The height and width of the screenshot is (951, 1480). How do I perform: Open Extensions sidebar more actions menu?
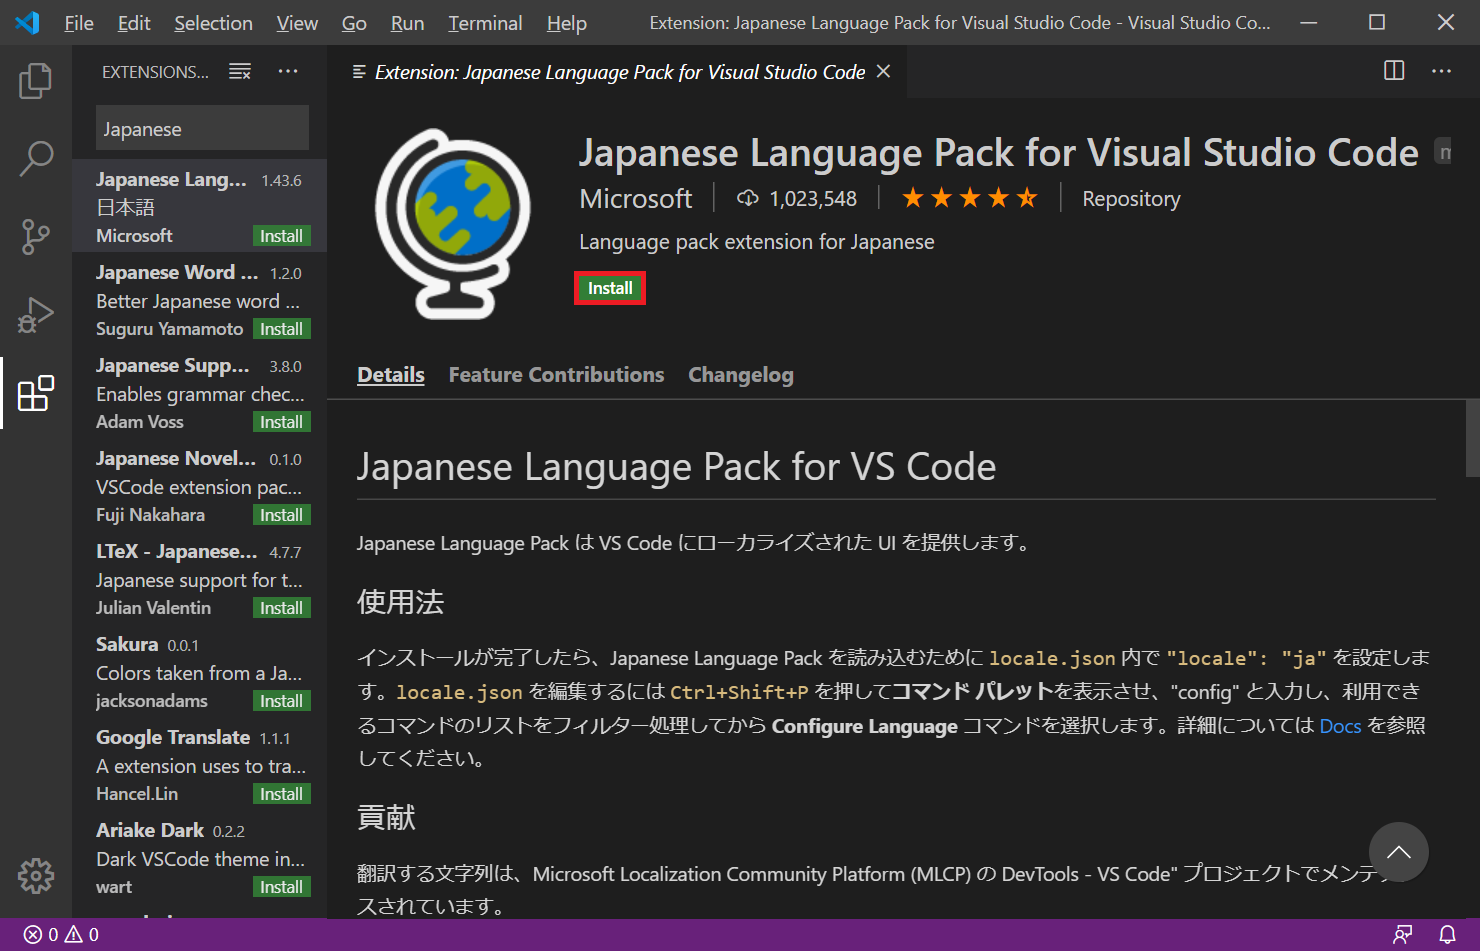(288, 71)
